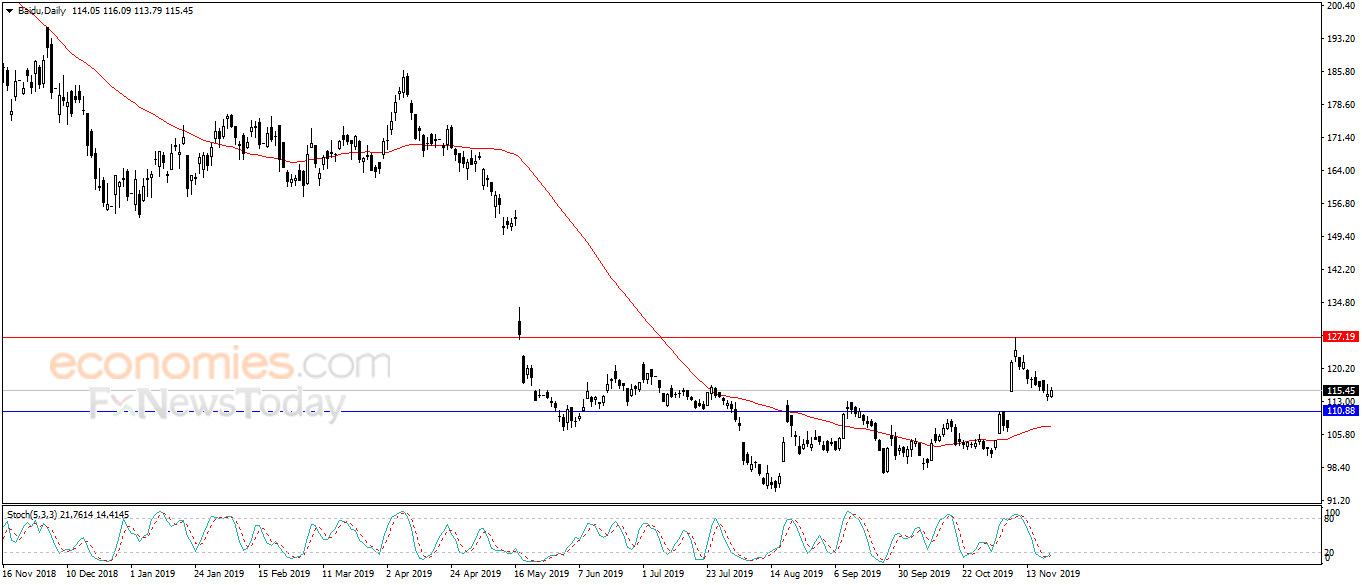This screenshot has width=1362, height=585.
Task: Click the 30 Sep 2019 date label
Action: (x=924, y=574)
